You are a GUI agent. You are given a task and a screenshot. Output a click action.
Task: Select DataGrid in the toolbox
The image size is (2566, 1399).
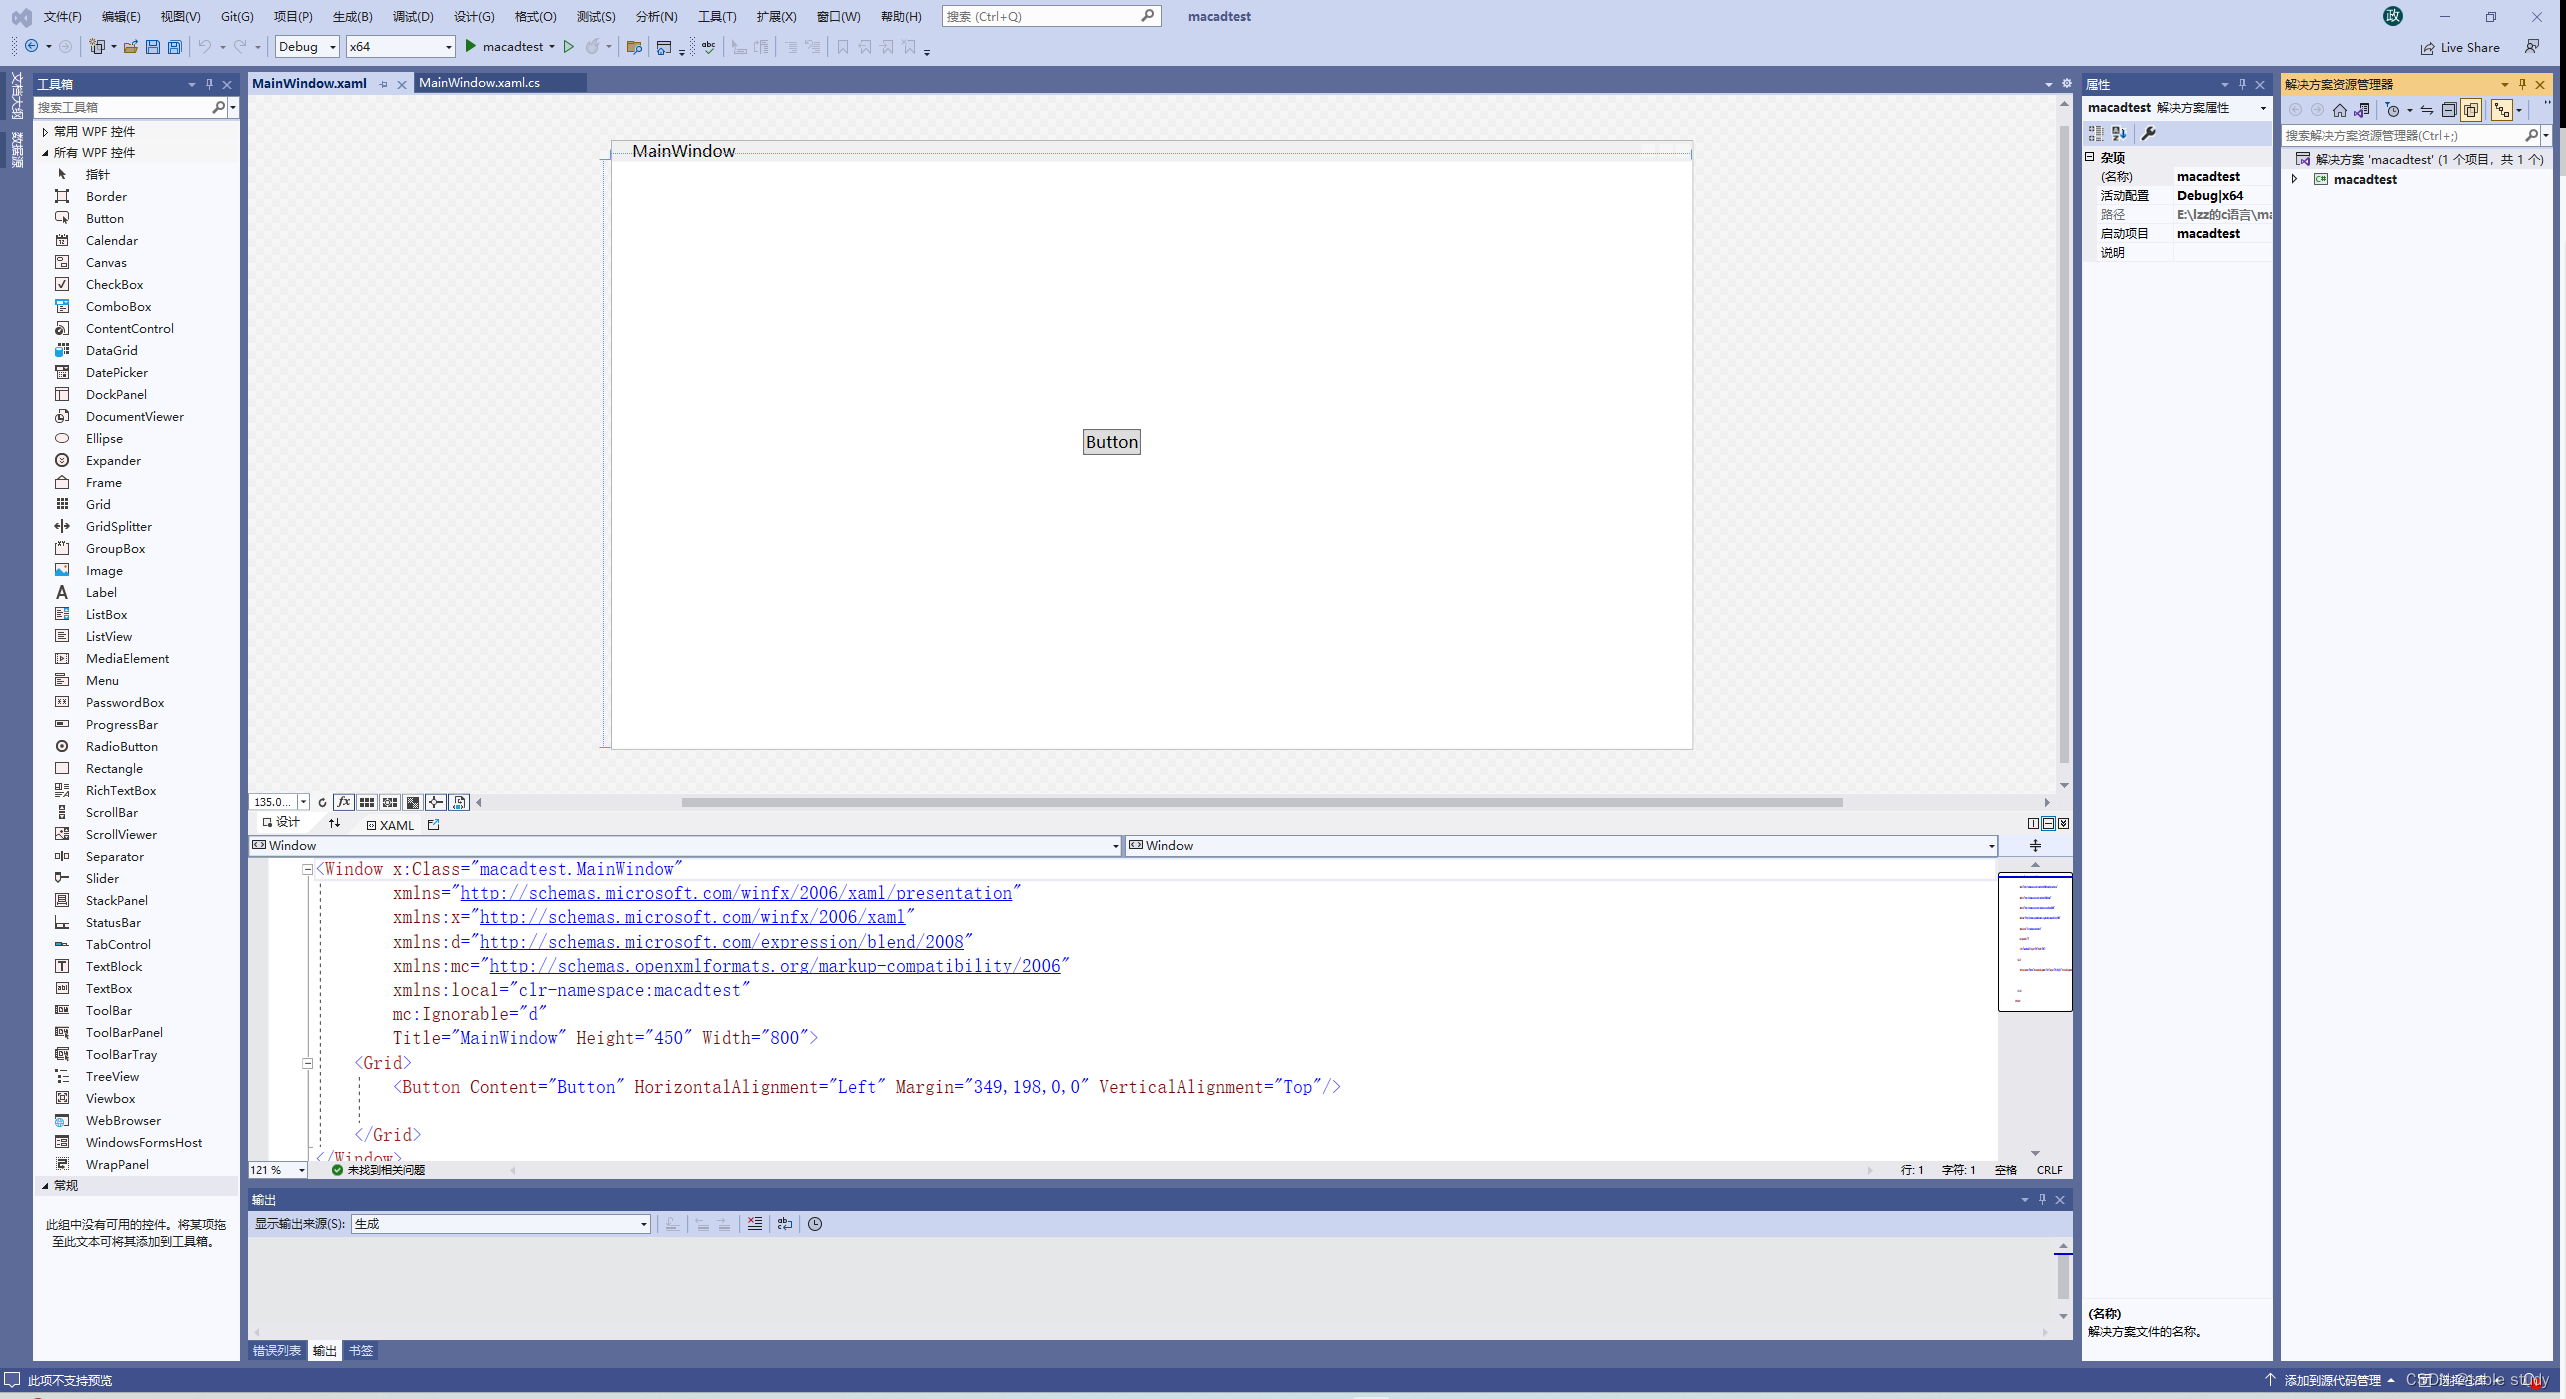[x=111, y=350]
